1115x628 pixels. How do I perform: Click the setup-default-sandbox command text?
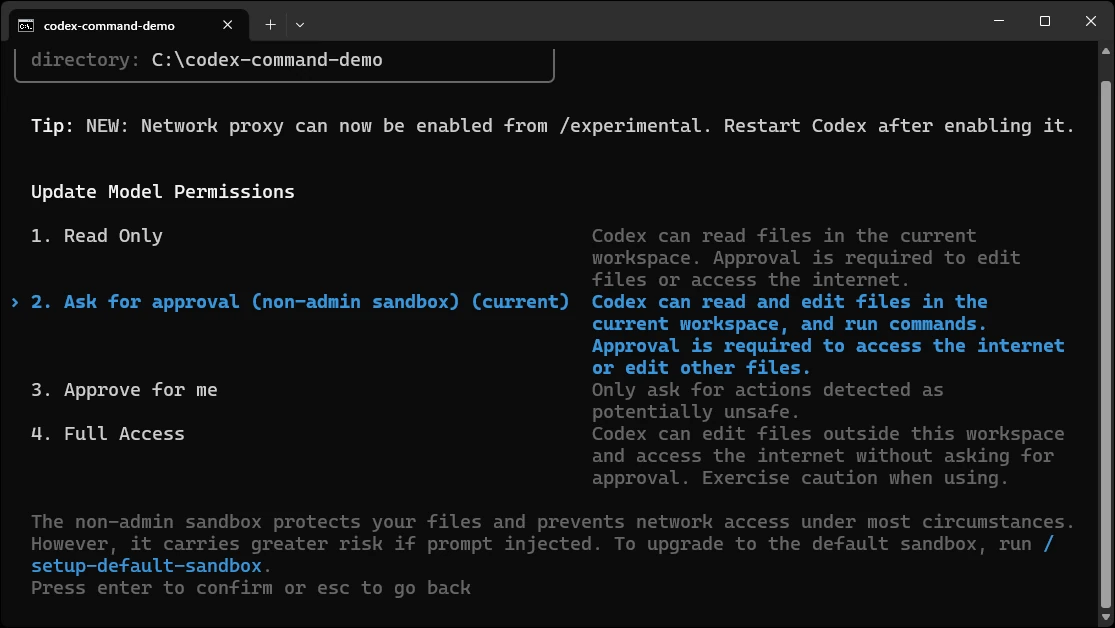pyautogui.click(x=146, y=565)
